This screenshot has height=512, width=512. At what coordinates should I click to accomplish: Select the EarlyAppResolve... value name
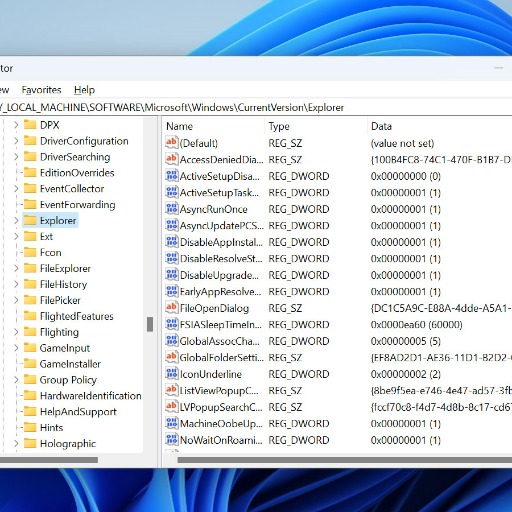point(220,292)
